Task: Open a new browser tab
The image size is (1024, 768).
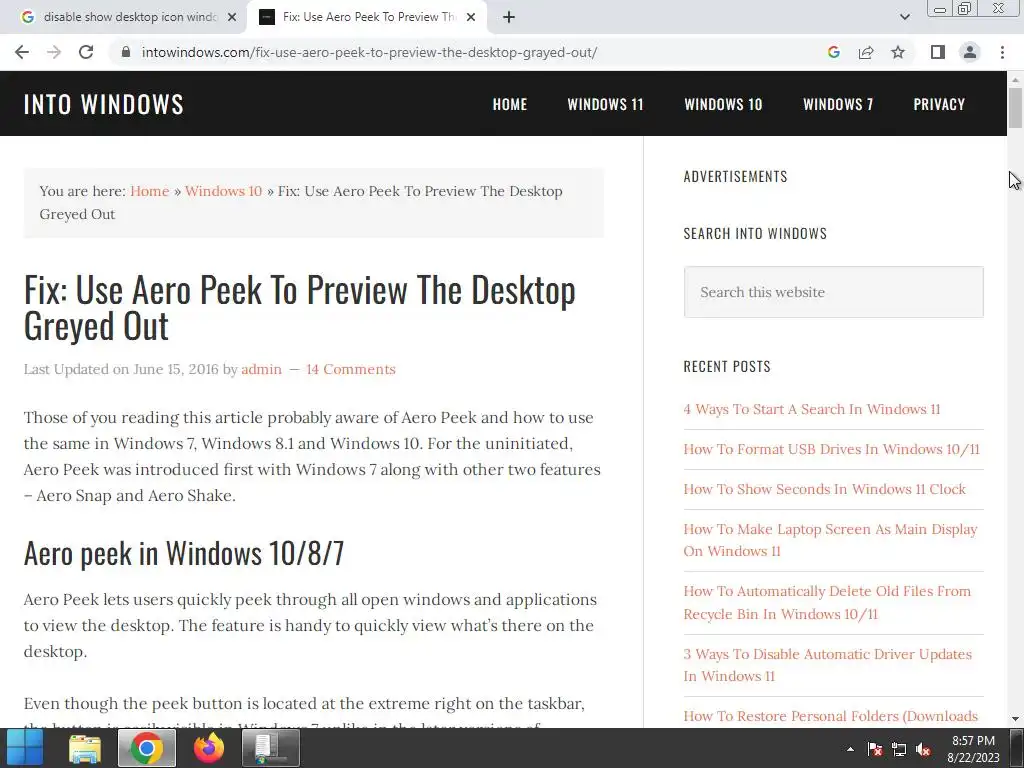Action: point(509,17)
